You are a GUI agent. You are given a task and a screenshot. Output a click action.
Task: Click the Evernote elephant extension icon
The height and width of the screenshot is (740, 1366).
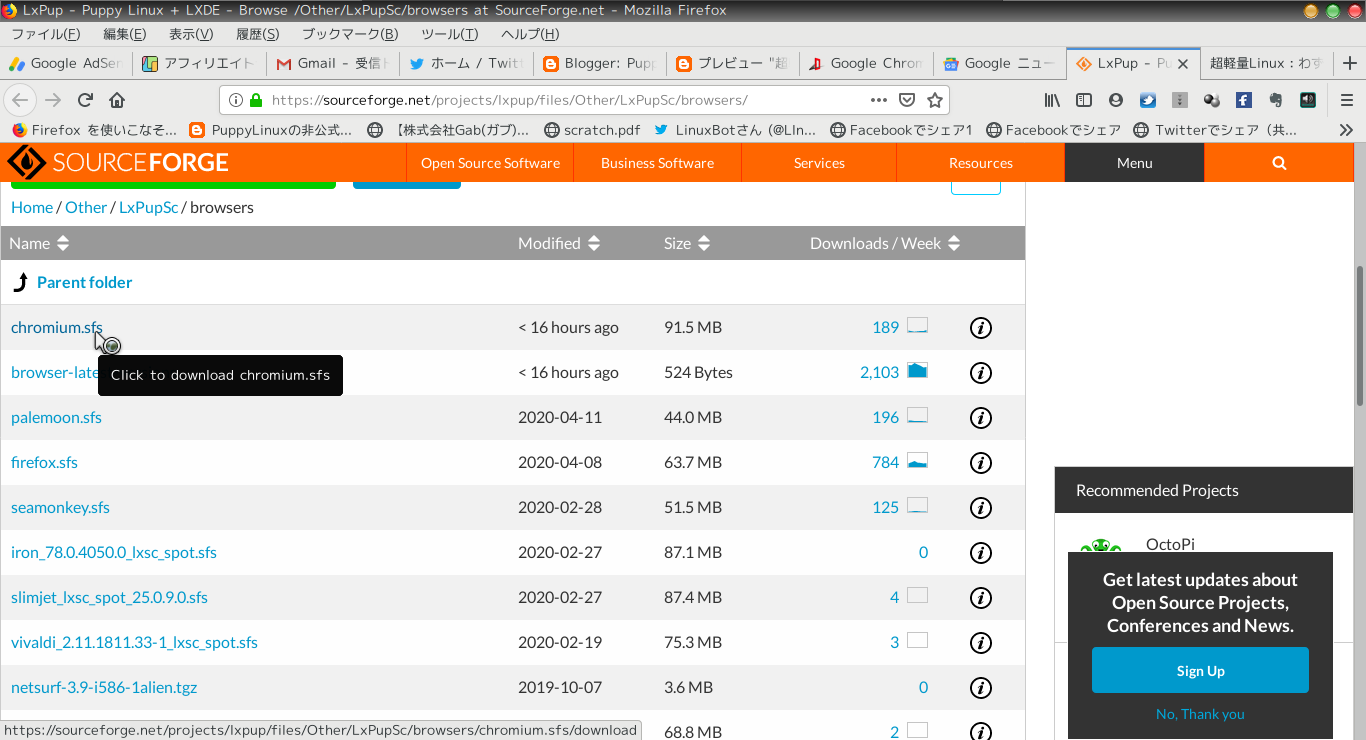pyautogui.click(x=1276, y=100)
